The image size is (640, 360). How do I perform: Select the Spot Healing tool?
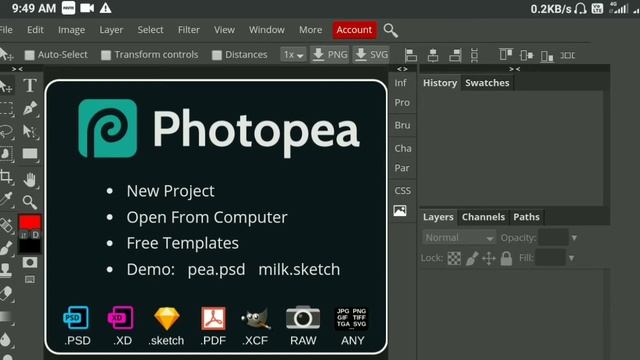[6, 225]
